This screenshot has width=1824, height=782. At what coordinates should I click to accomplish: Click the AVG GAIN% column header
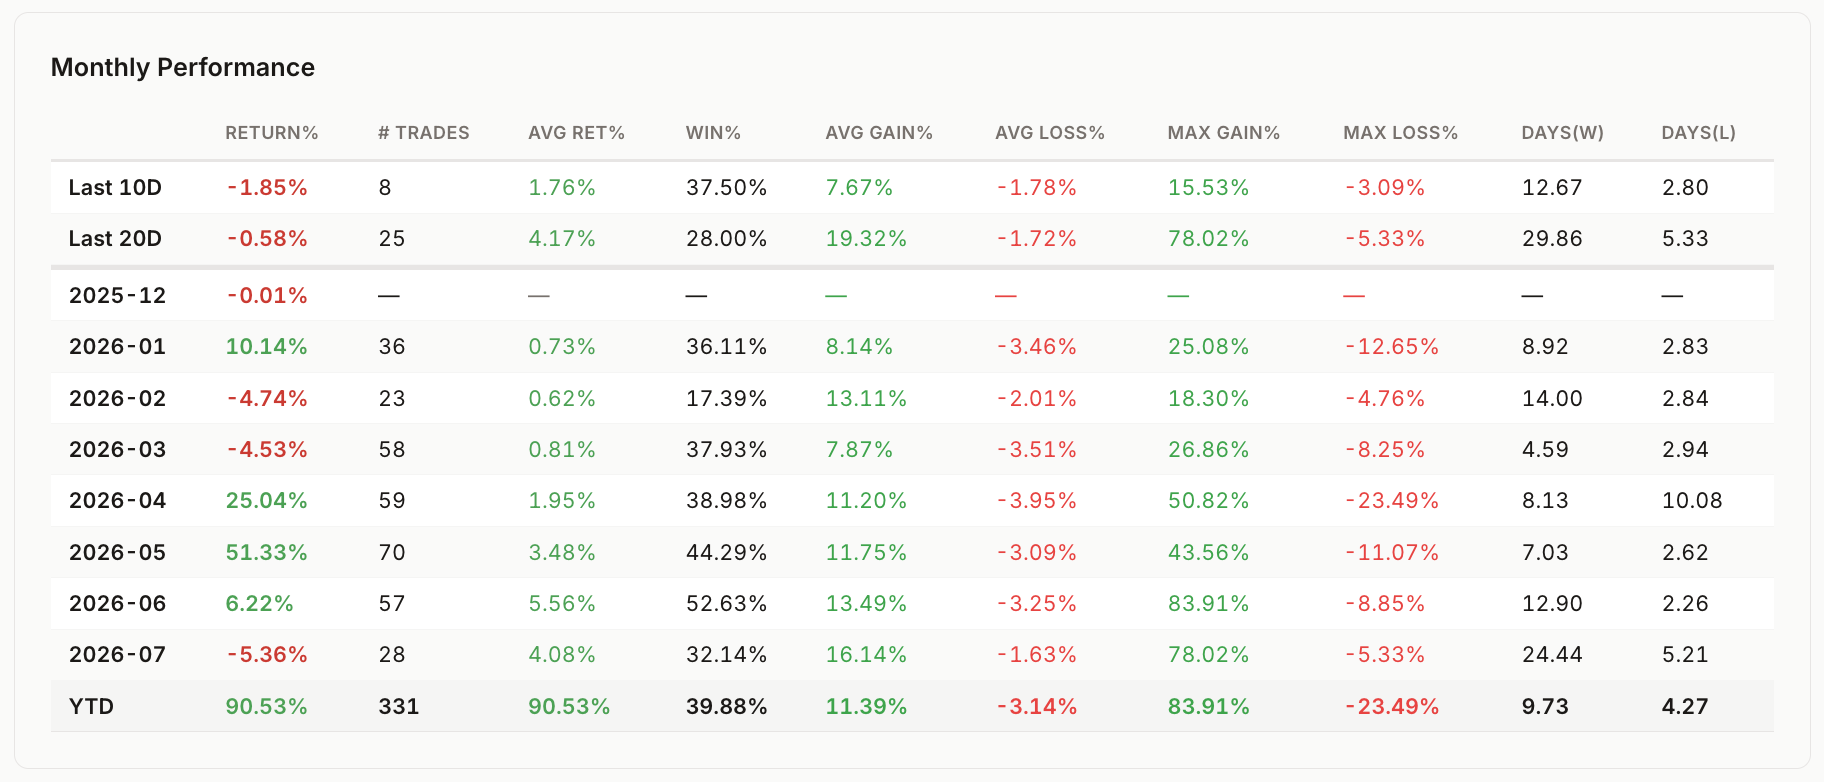[879, 133]
